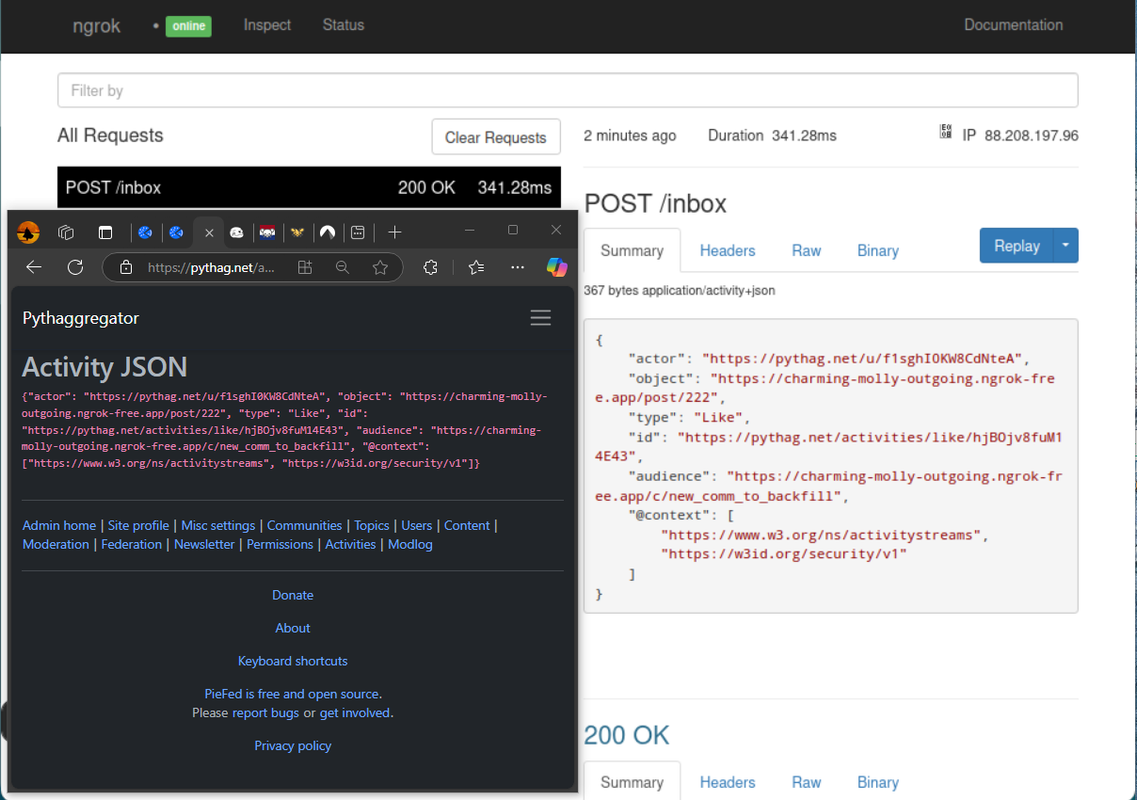Go to Communities admin page
Image resolution: width=1137 pixels, height=800 pixels.
(305, 525)
